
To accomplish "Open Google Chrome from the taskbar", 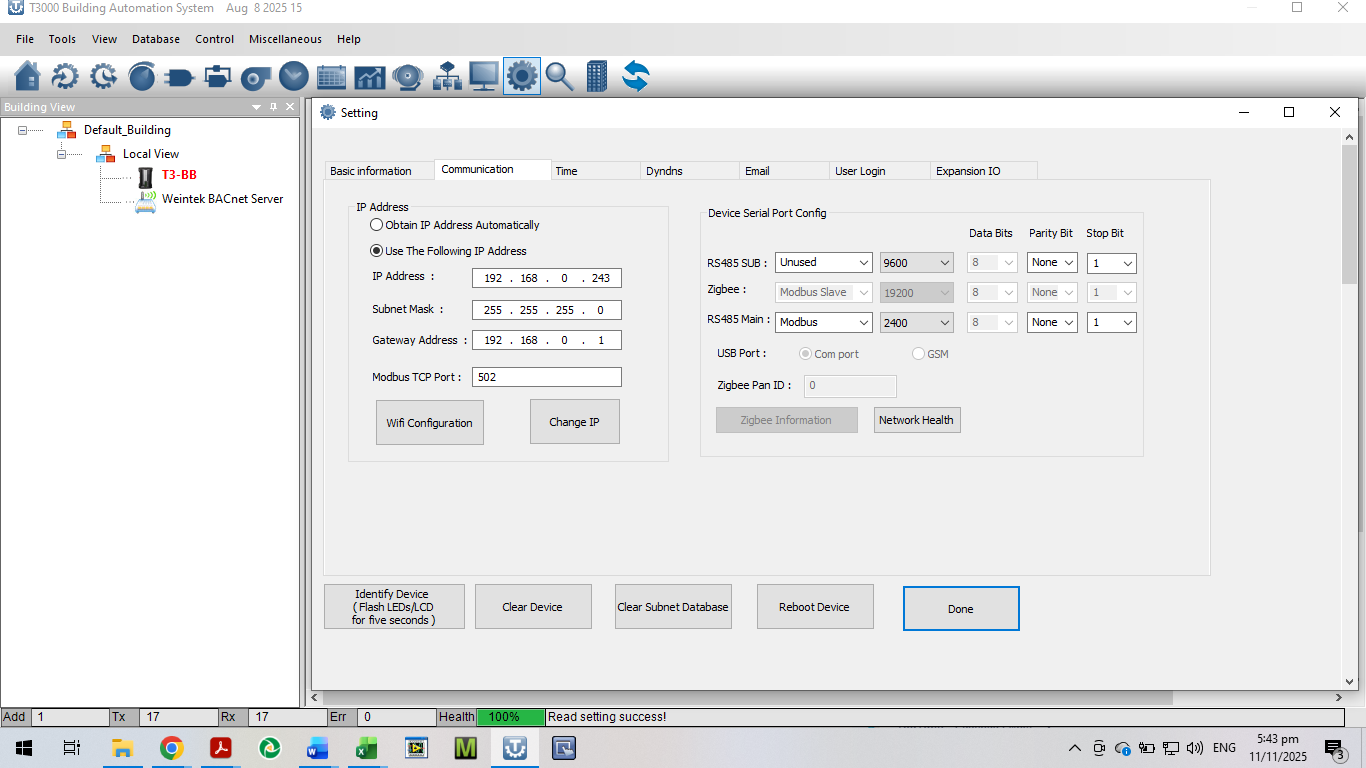I will 172,748.
